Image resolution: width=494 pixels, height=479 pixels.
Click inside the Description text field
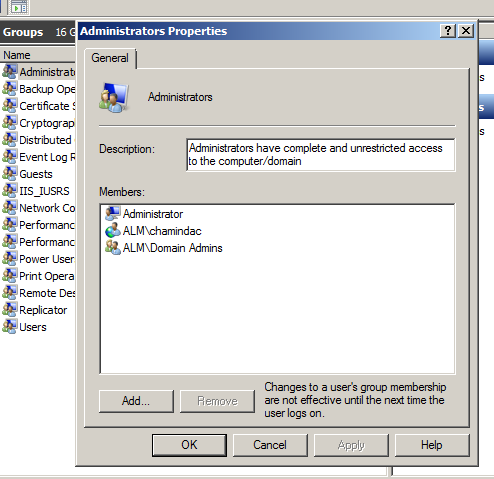pos(321,155)
